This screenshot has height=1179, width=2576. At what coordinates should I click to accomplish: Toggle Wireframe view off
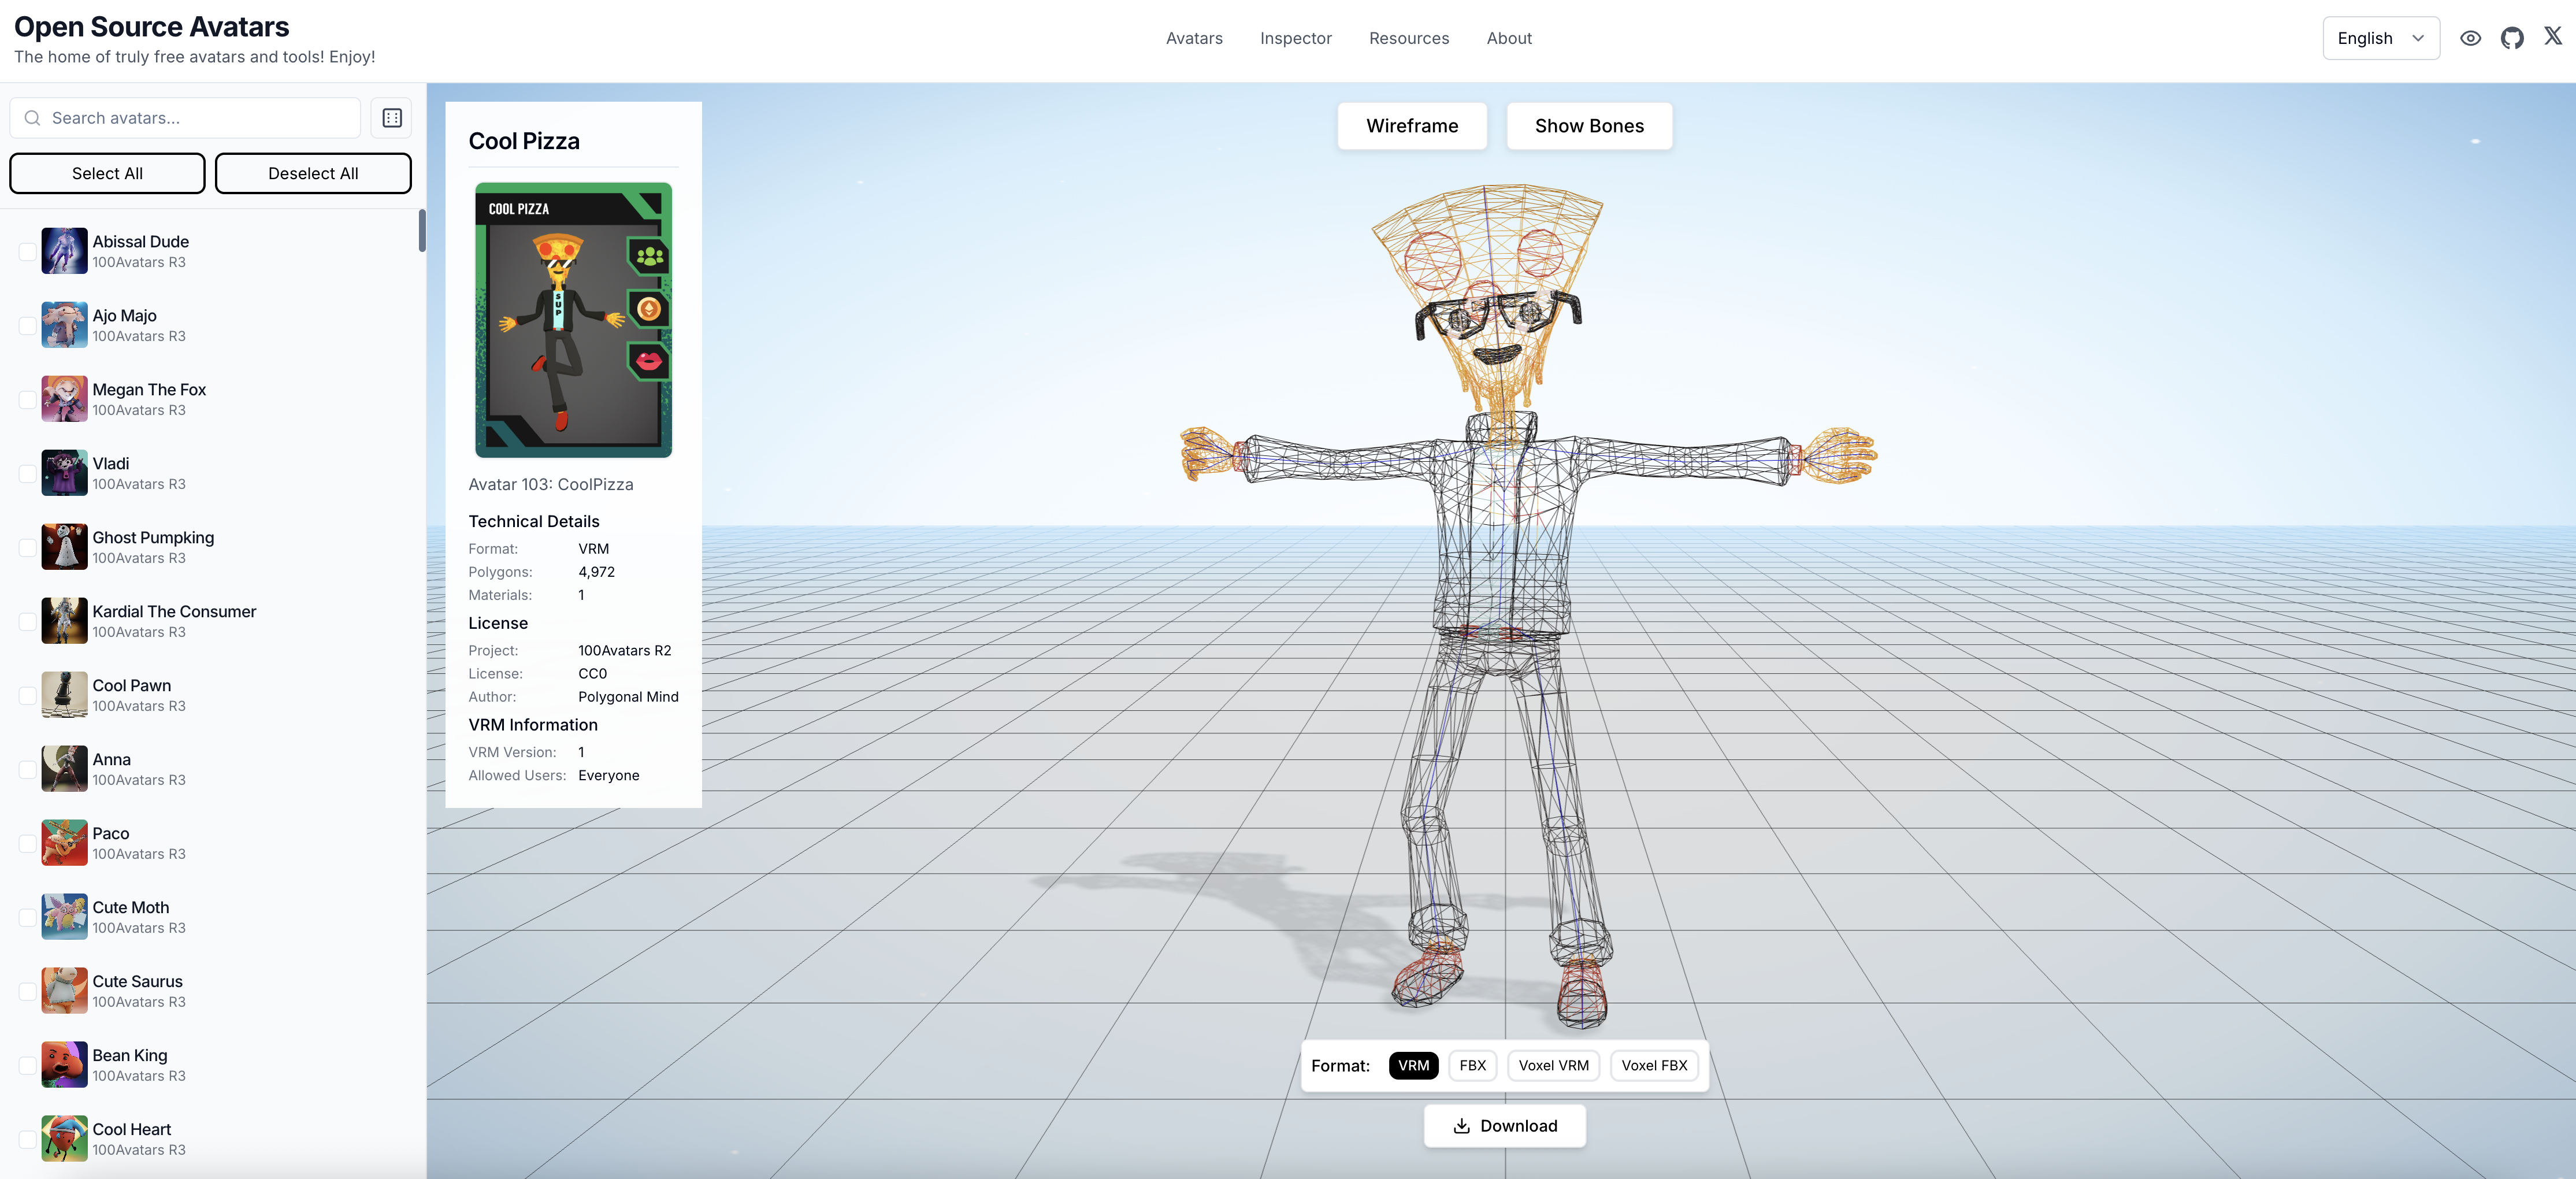click(1412, 125)
